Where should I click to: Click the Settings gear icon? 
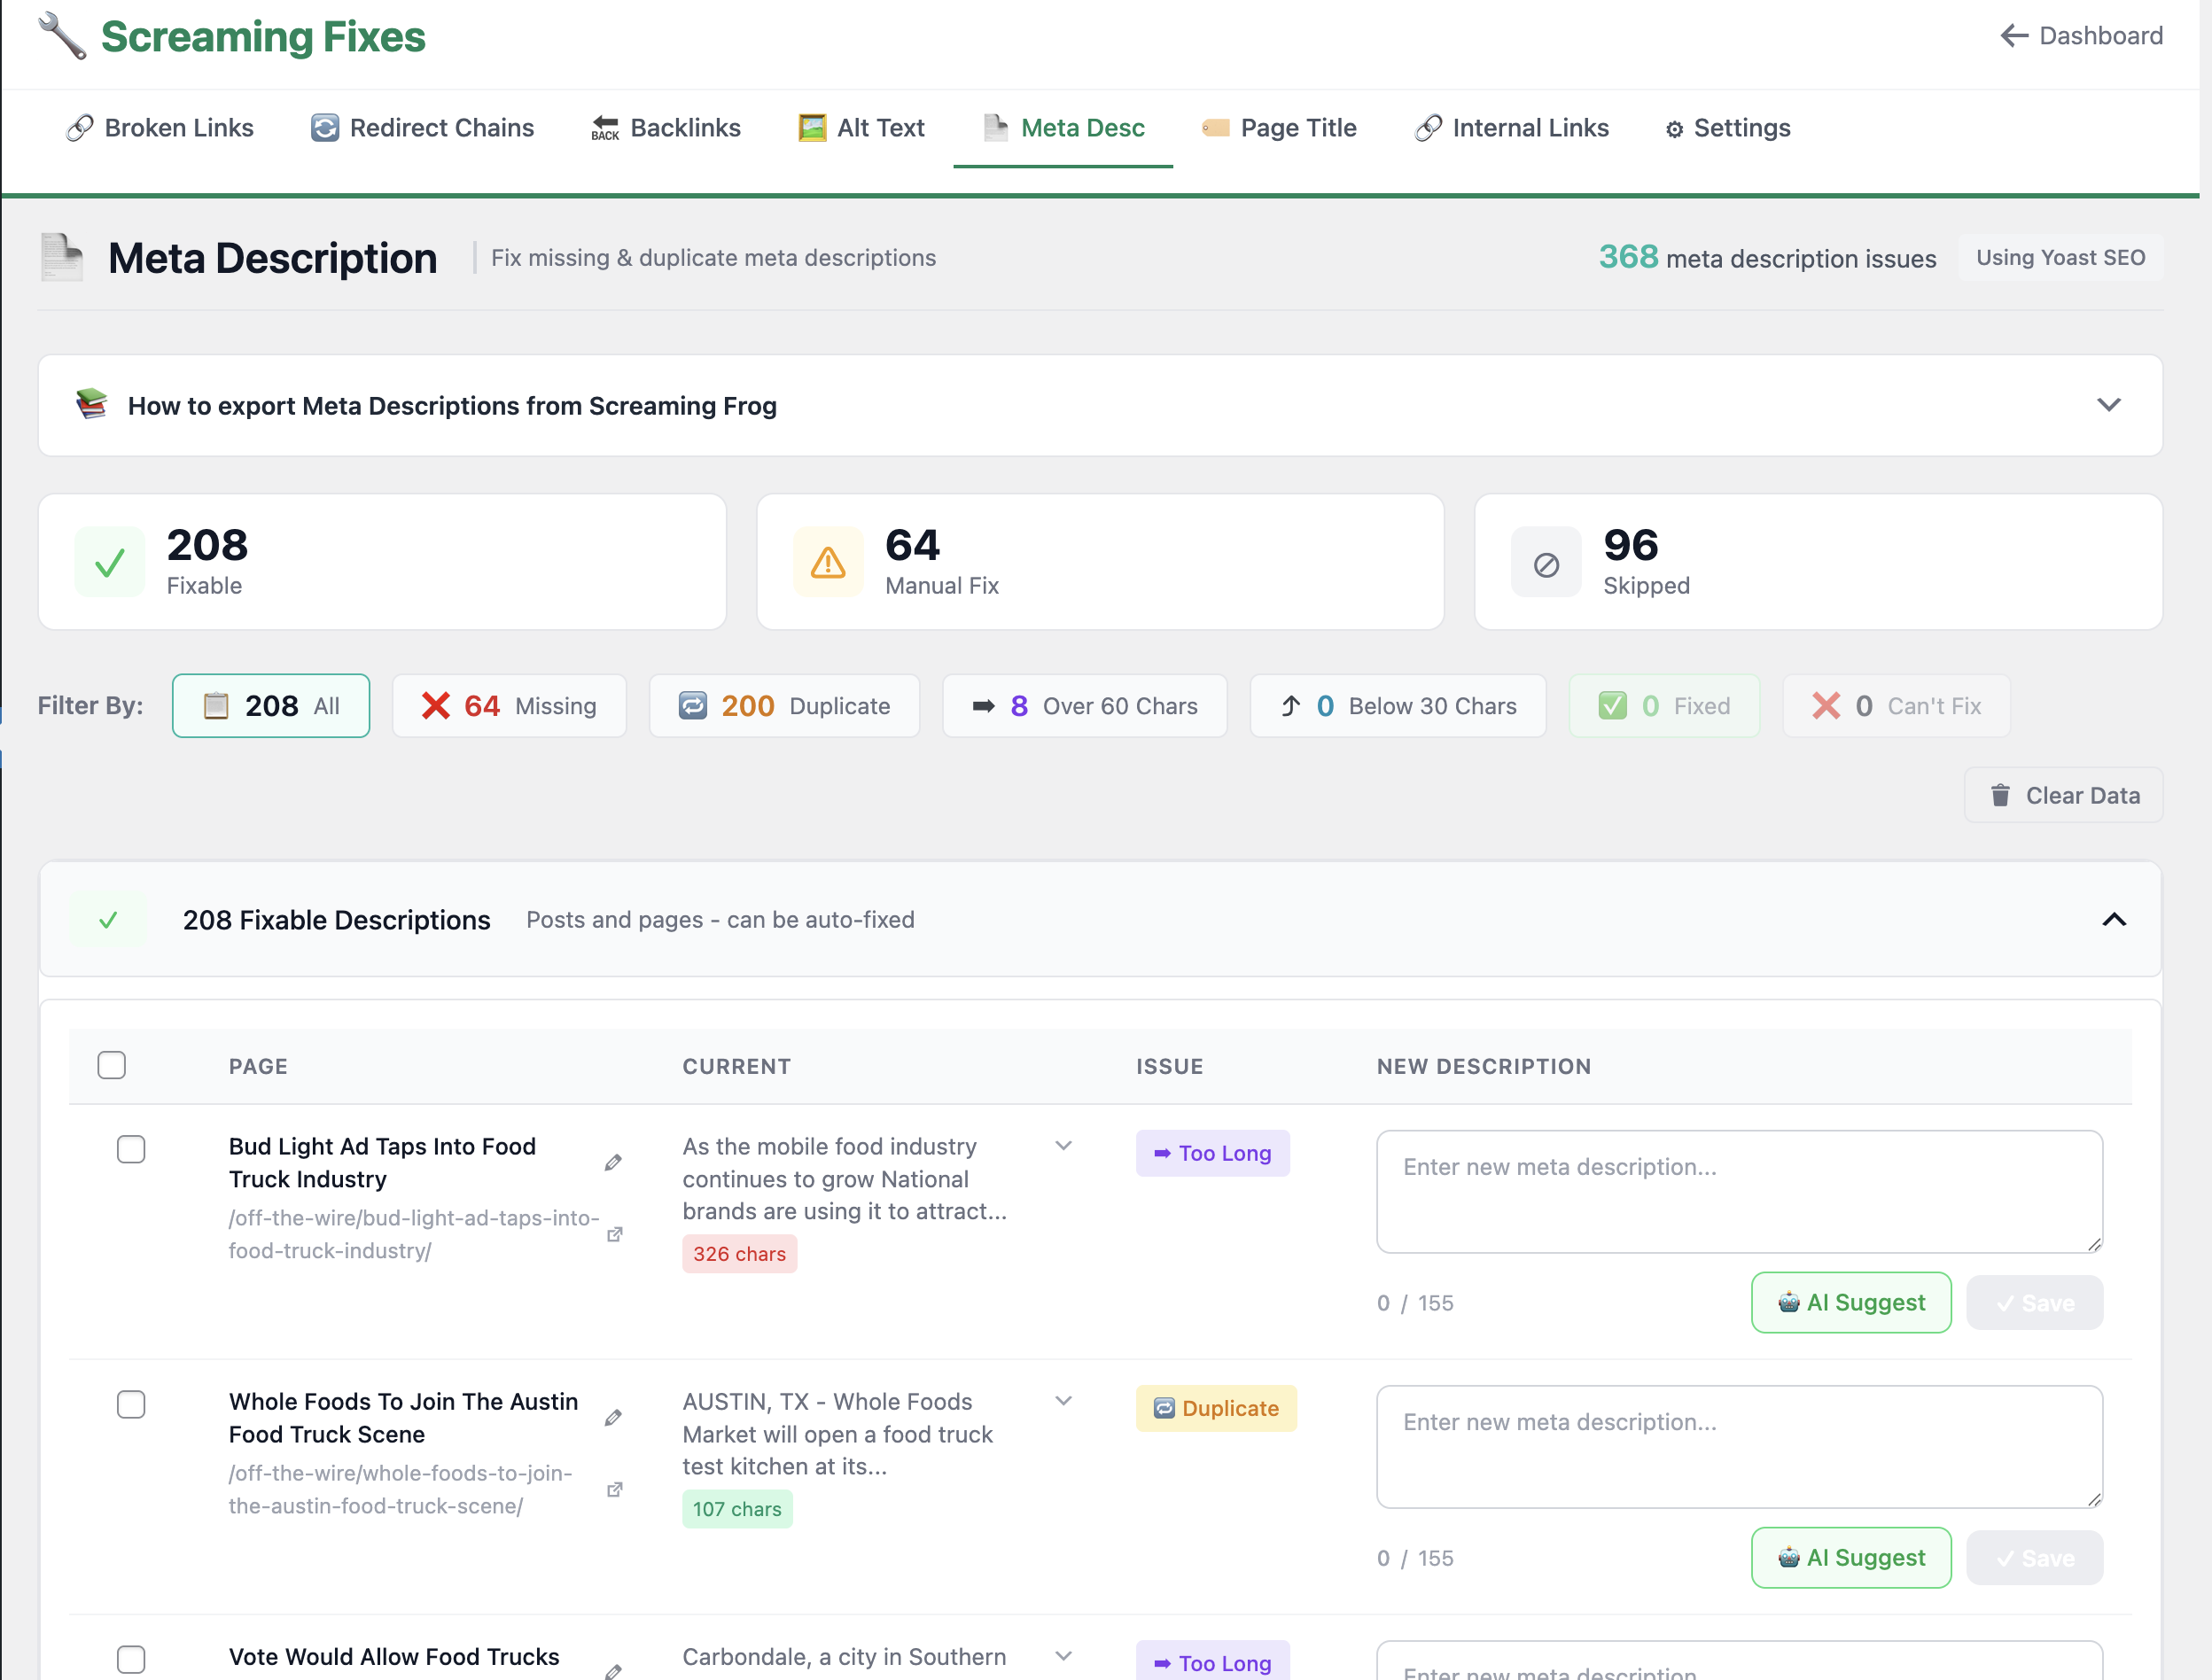(x=1674, y=128)
